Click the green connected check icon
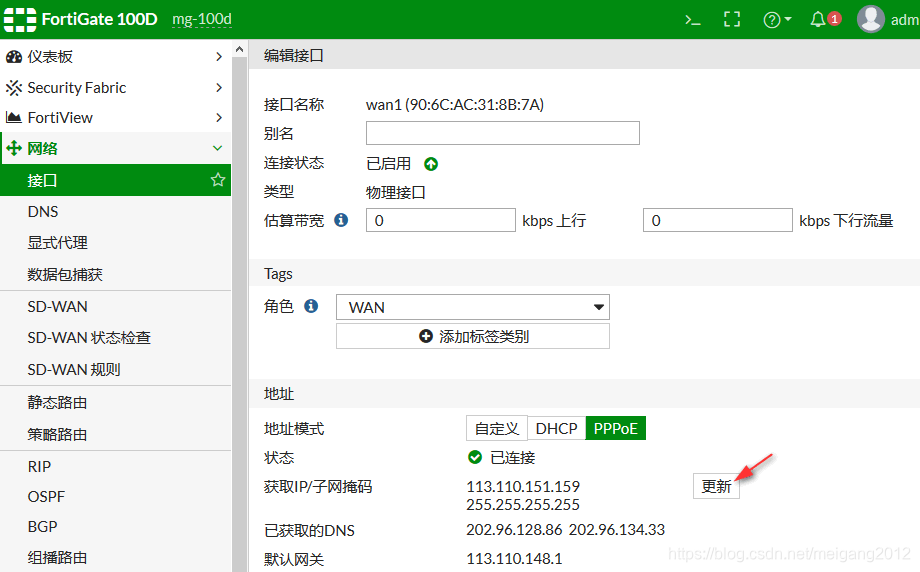 coord(475,457)
